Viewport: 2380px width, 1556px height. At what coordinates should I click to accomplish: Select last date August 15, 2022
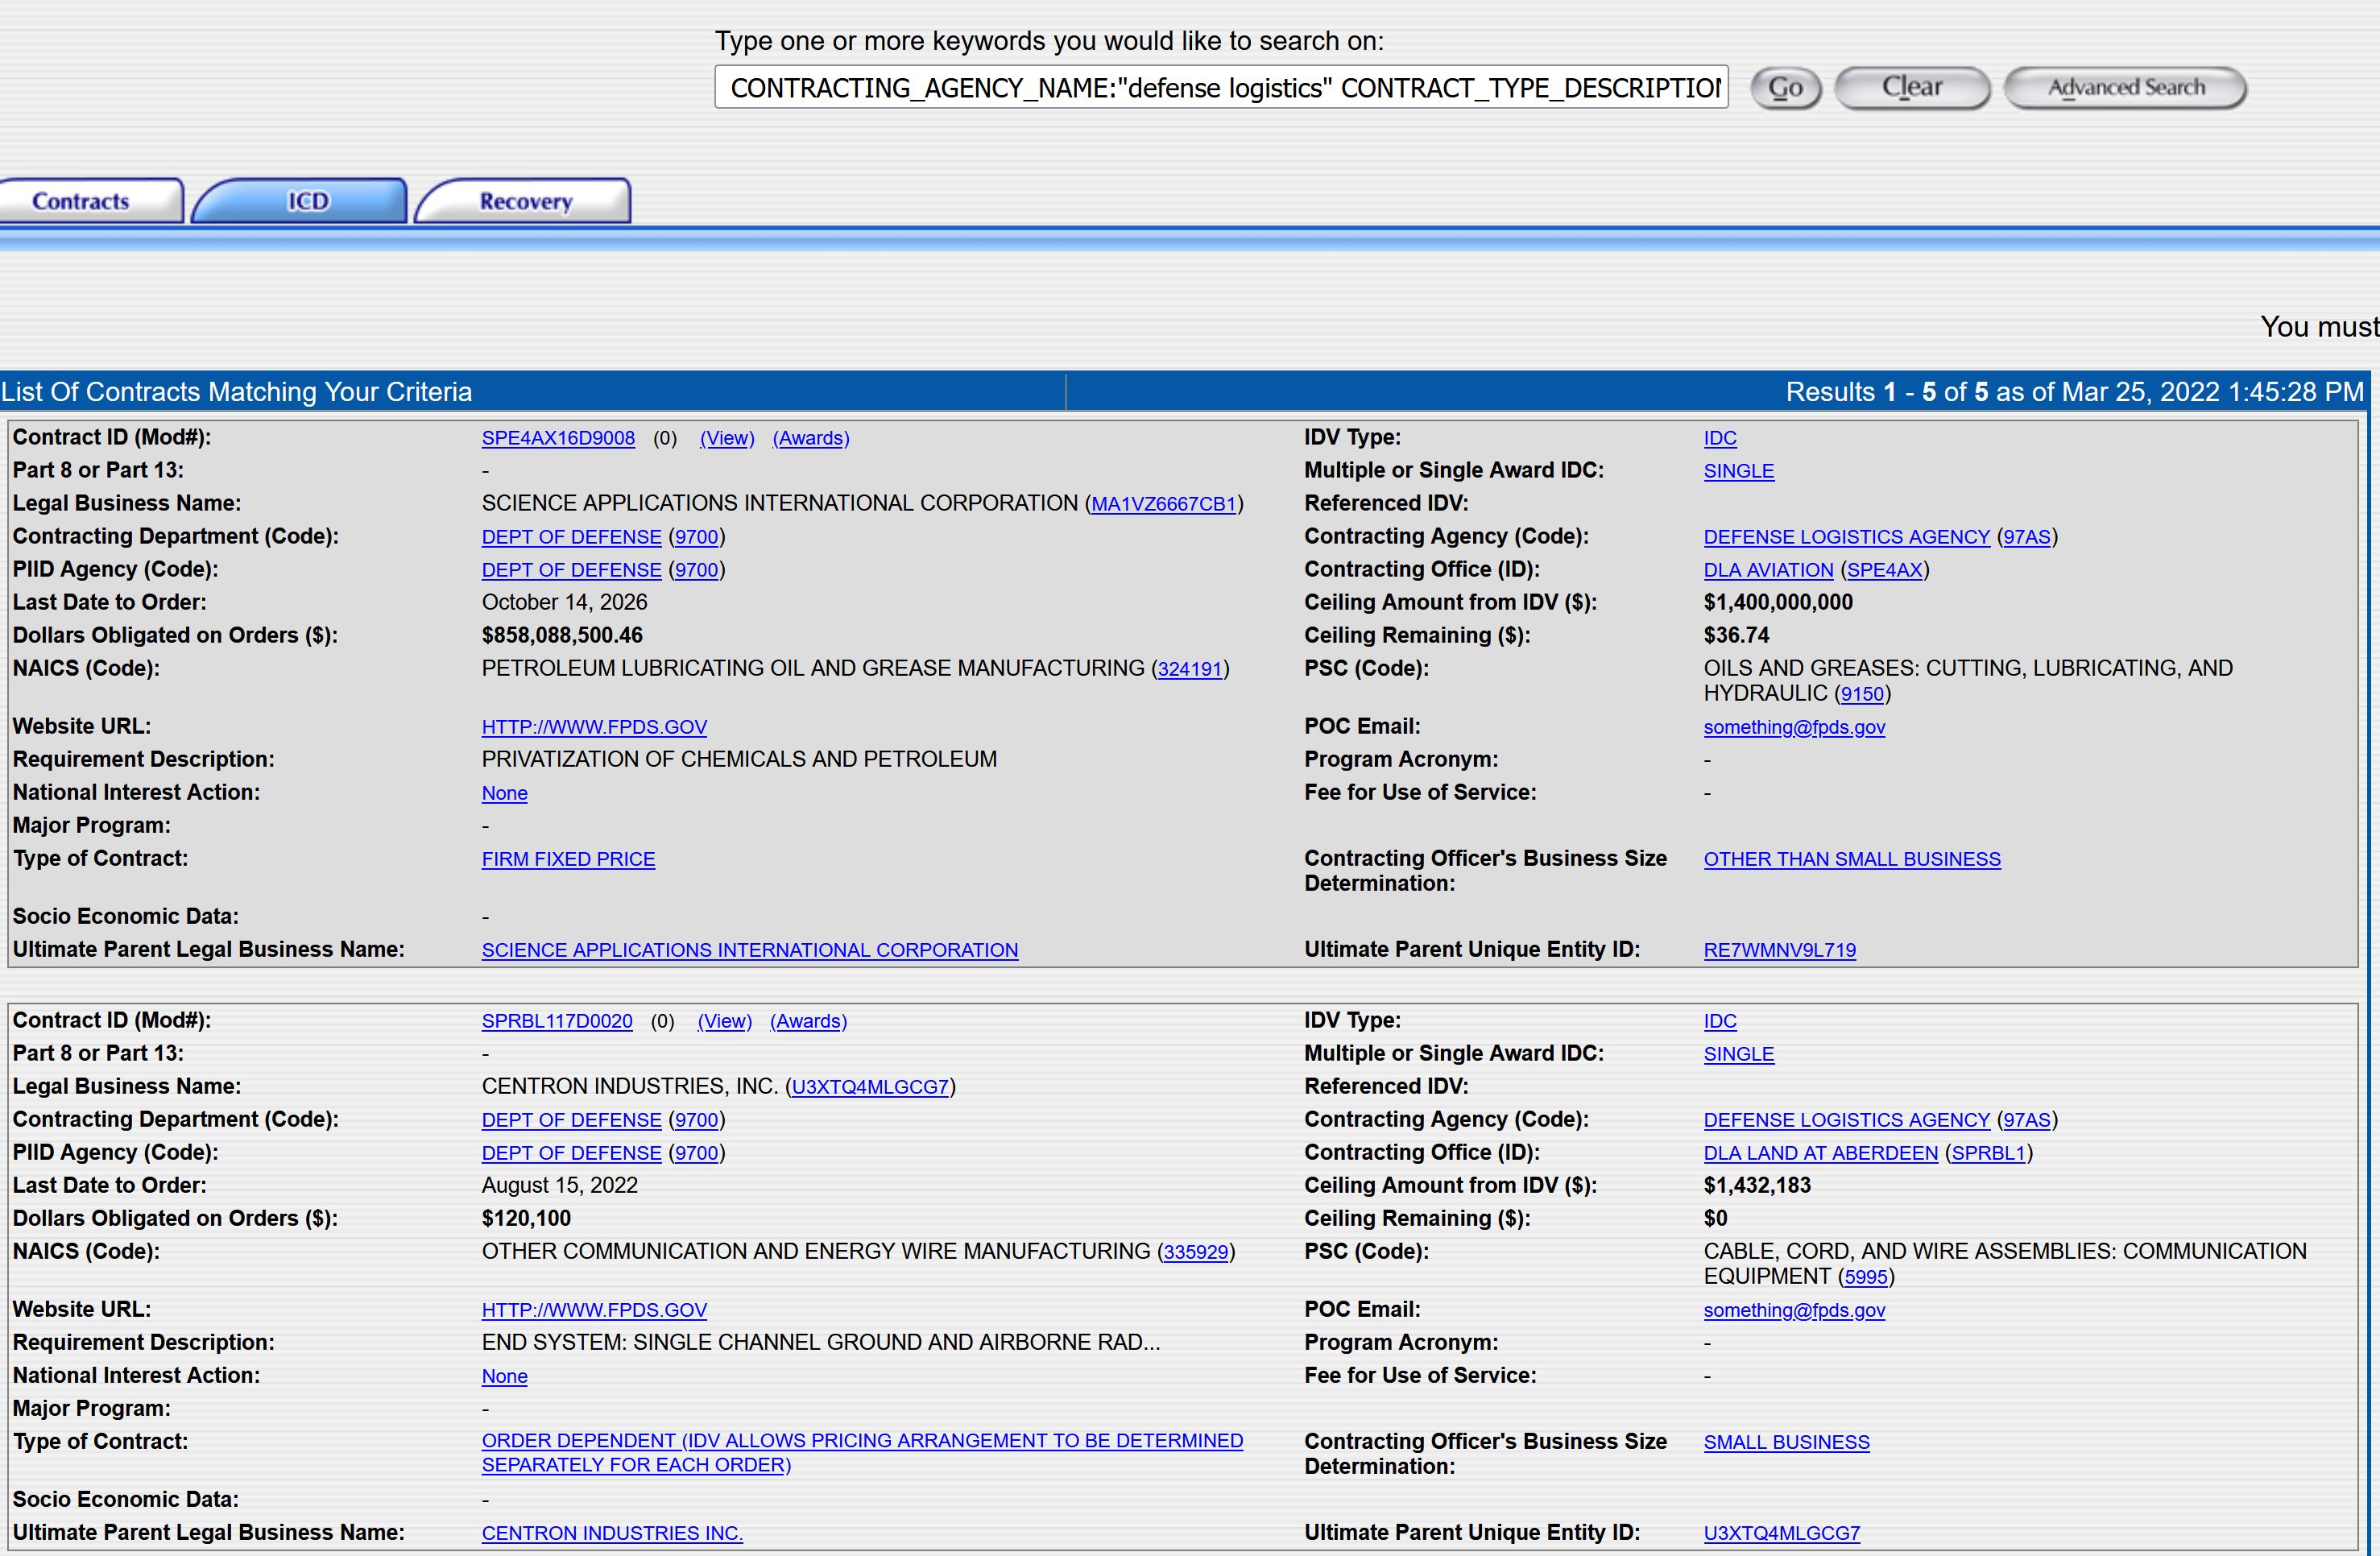pyautogui.click(x=560, y=1185)
